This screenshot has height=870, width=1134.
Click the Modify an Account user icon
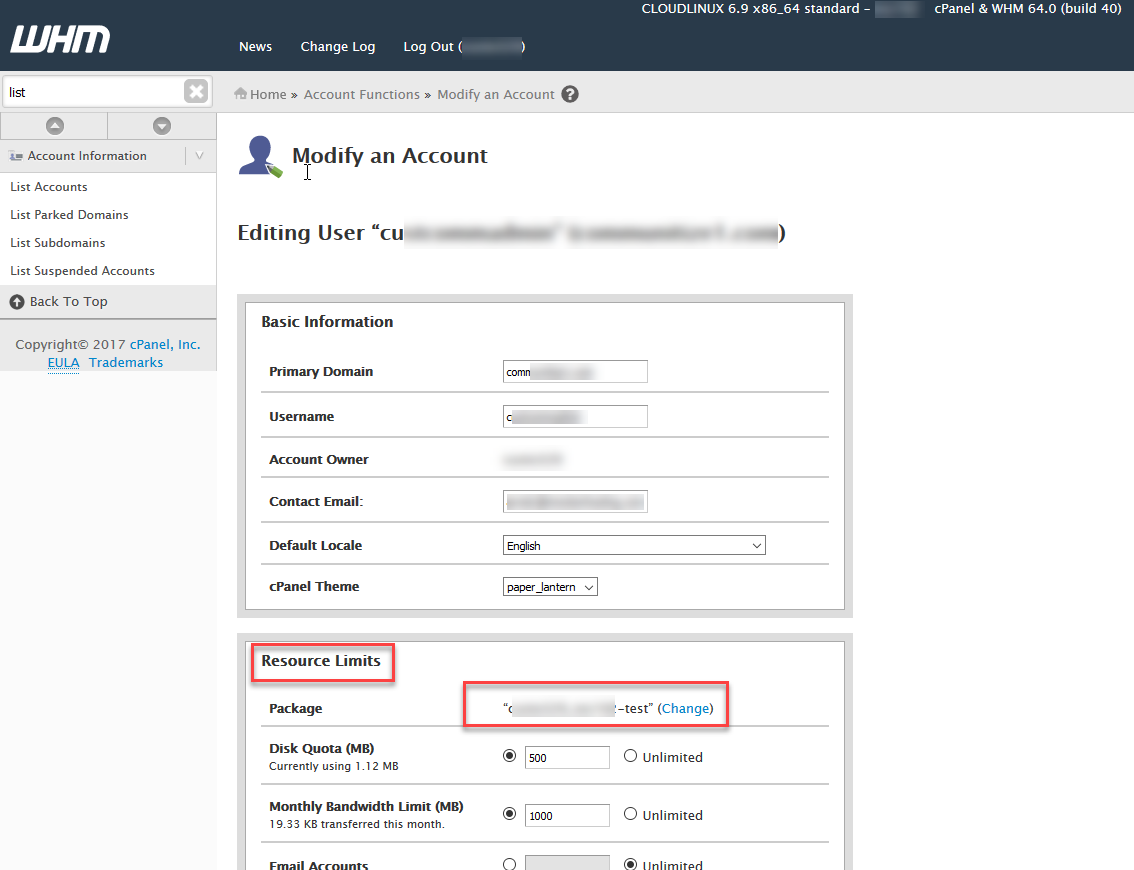coord(259,157)
